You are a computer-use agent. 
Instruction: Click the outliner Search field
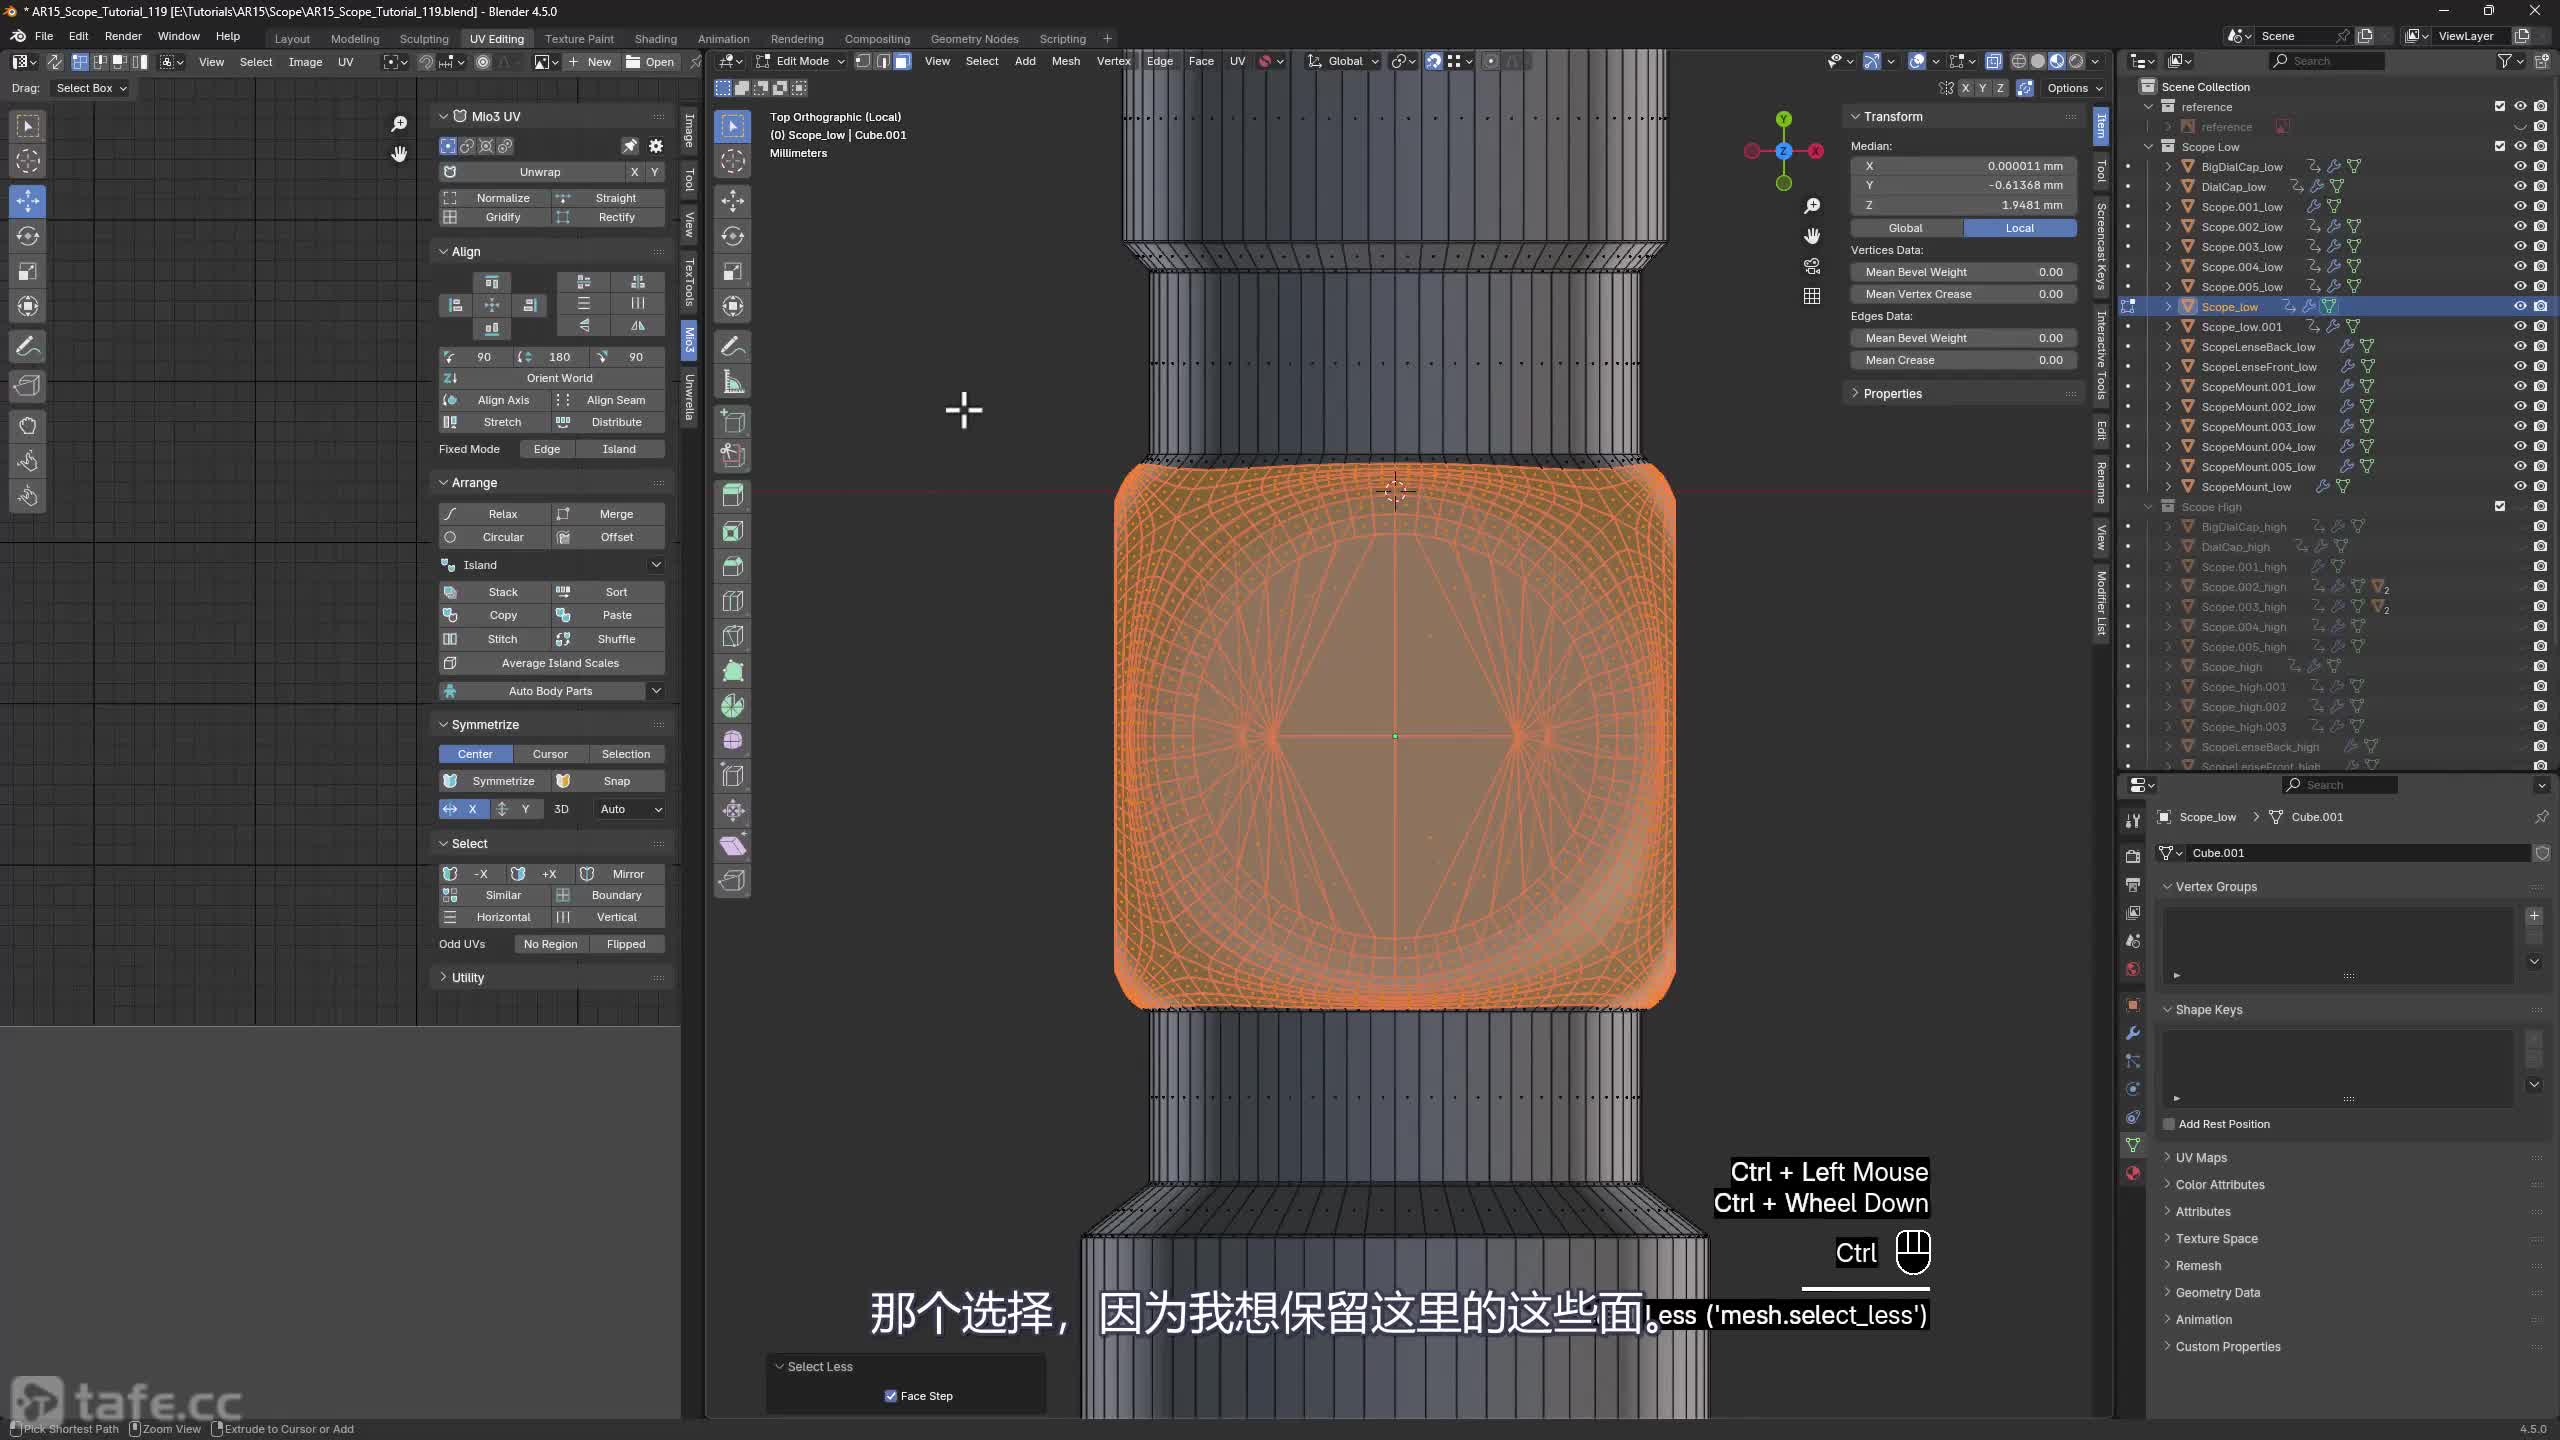[x=2326, y=61]
